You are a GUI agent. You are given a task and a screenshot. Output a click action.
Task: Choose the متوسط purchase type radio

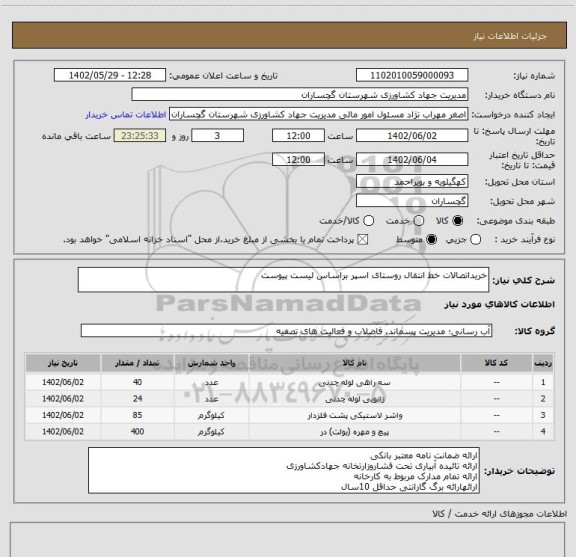[x=431, y=240]
